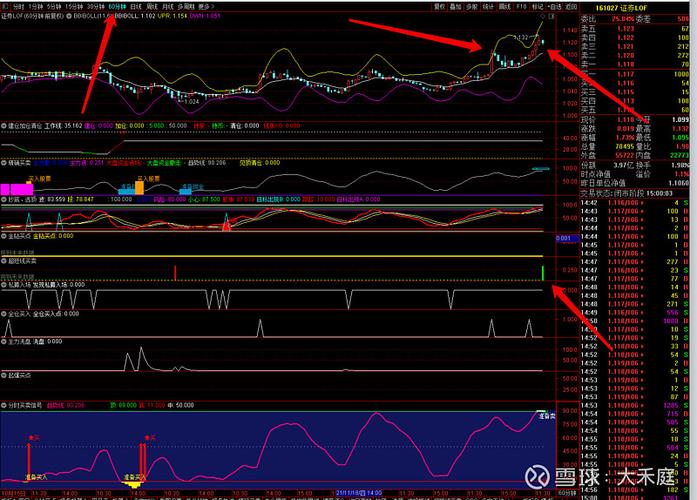Click the square icon left of 分时 tab
This screenshot has width=697, height=500.
[x=4, y=6]
